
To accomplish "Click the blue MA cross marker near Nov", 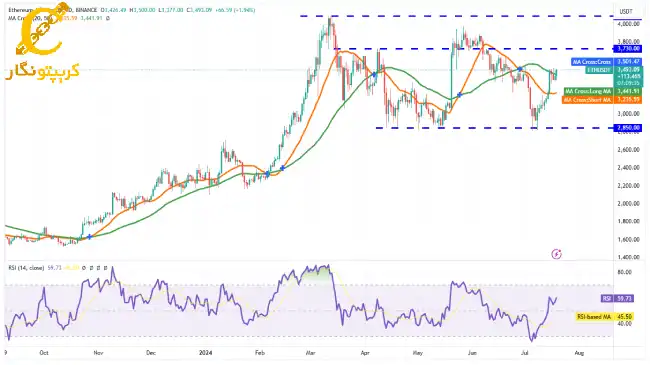I will tap(89, 237).
